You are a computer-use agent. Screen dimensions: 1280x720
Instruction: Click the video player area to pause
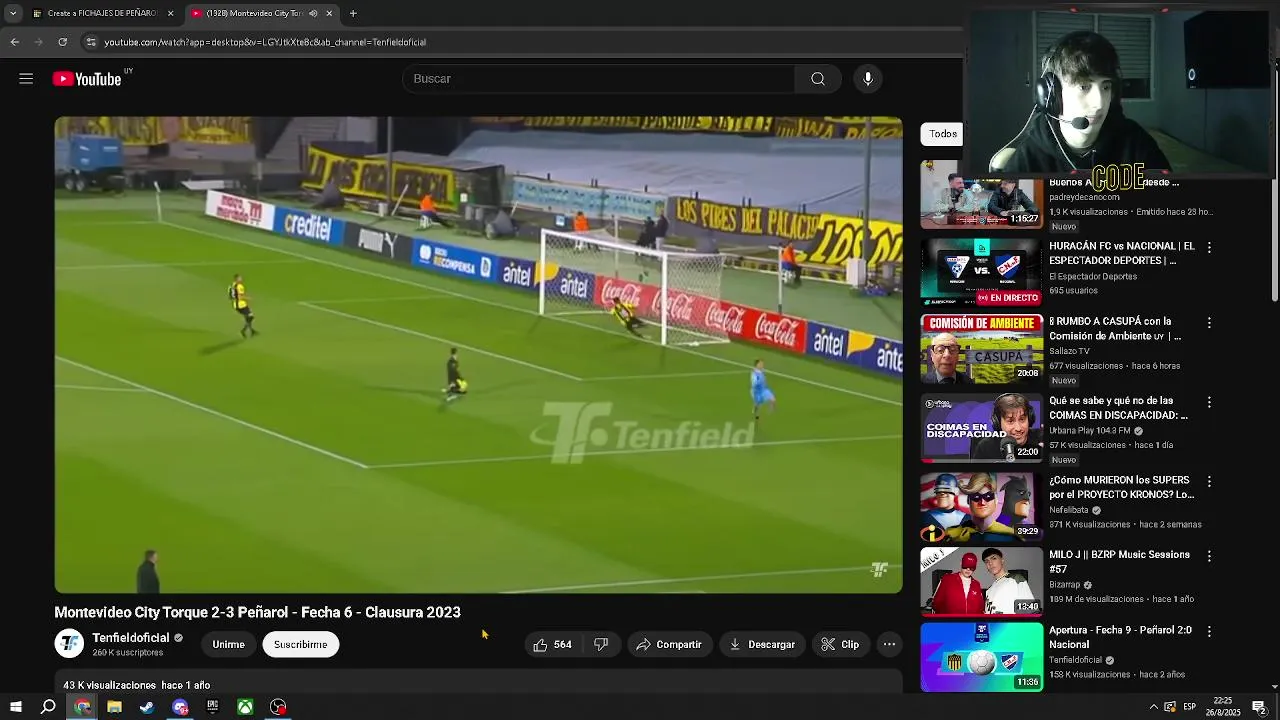point(478,355)
